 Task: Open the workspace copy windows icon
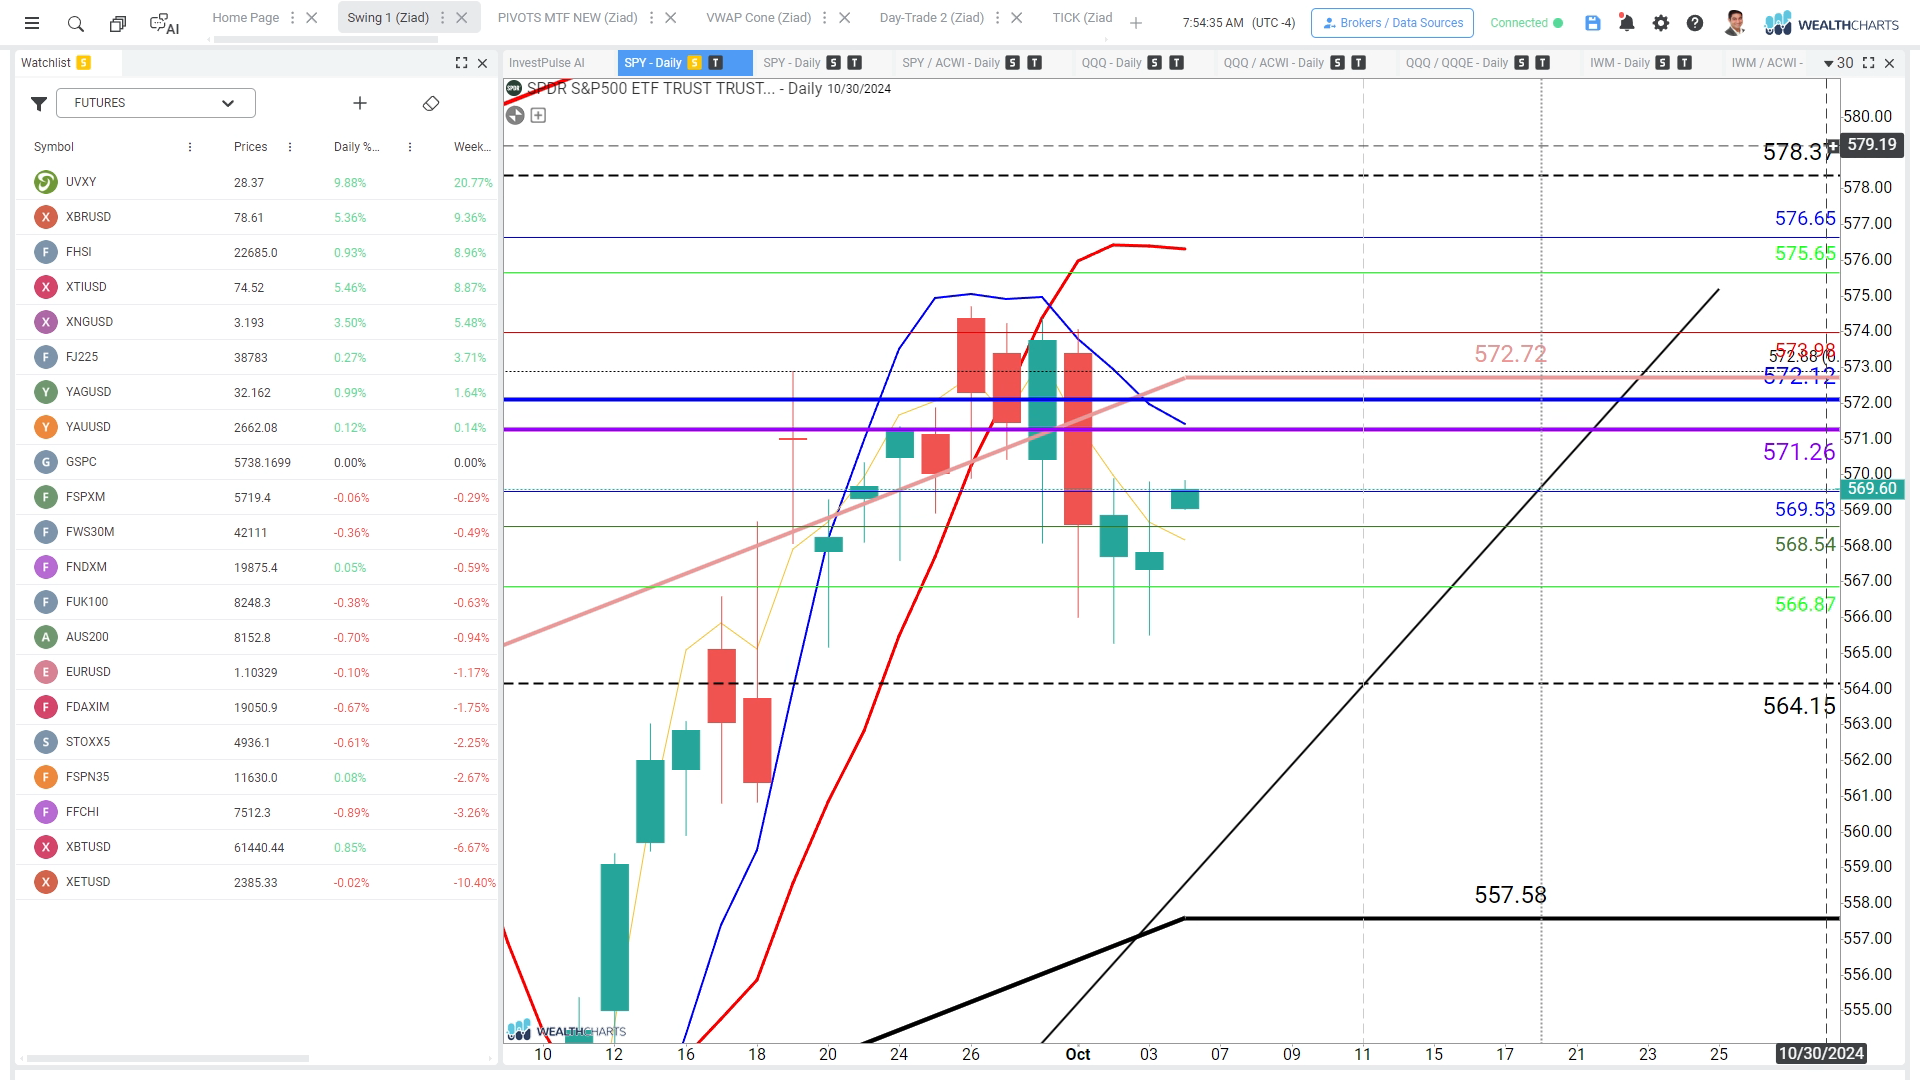pos(118,23)
